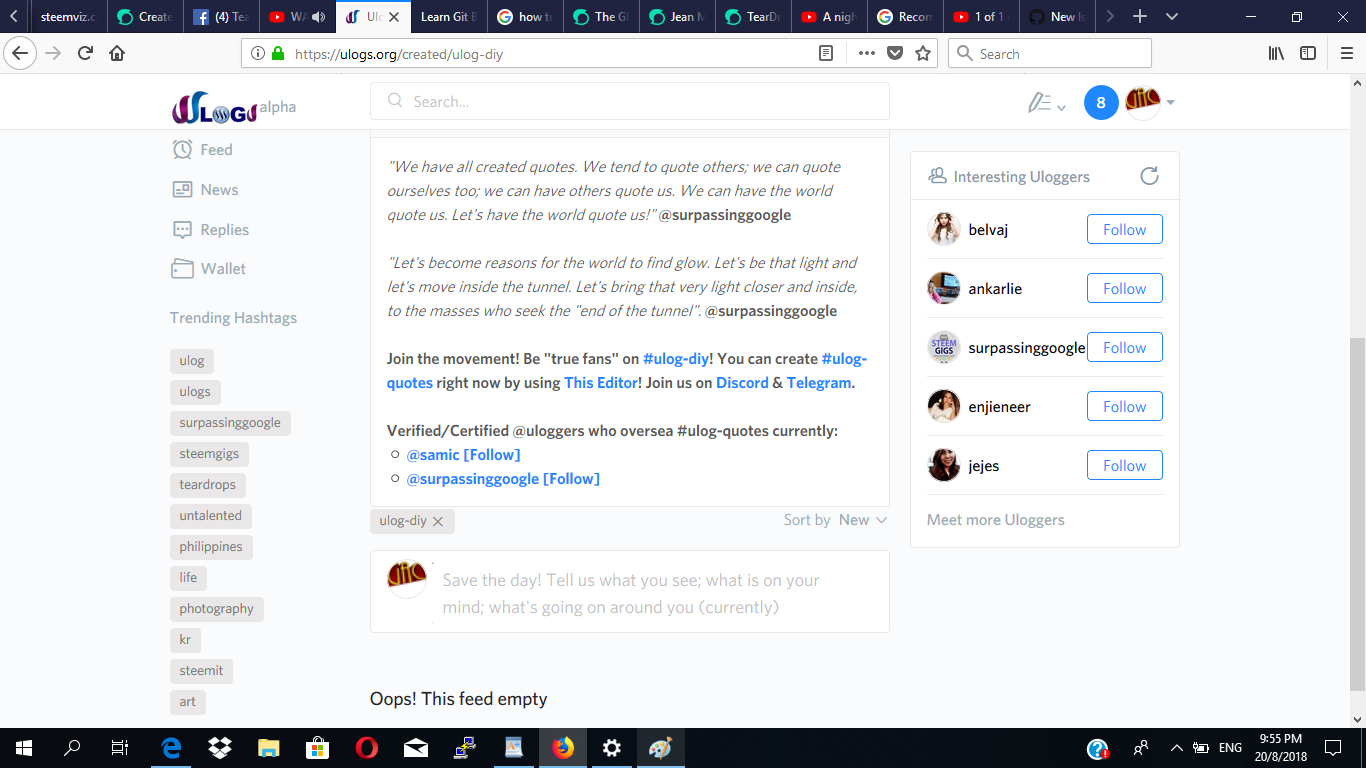Click the Wallet icon
Screen dimensions: 1366x768
(x=182, y=268)
